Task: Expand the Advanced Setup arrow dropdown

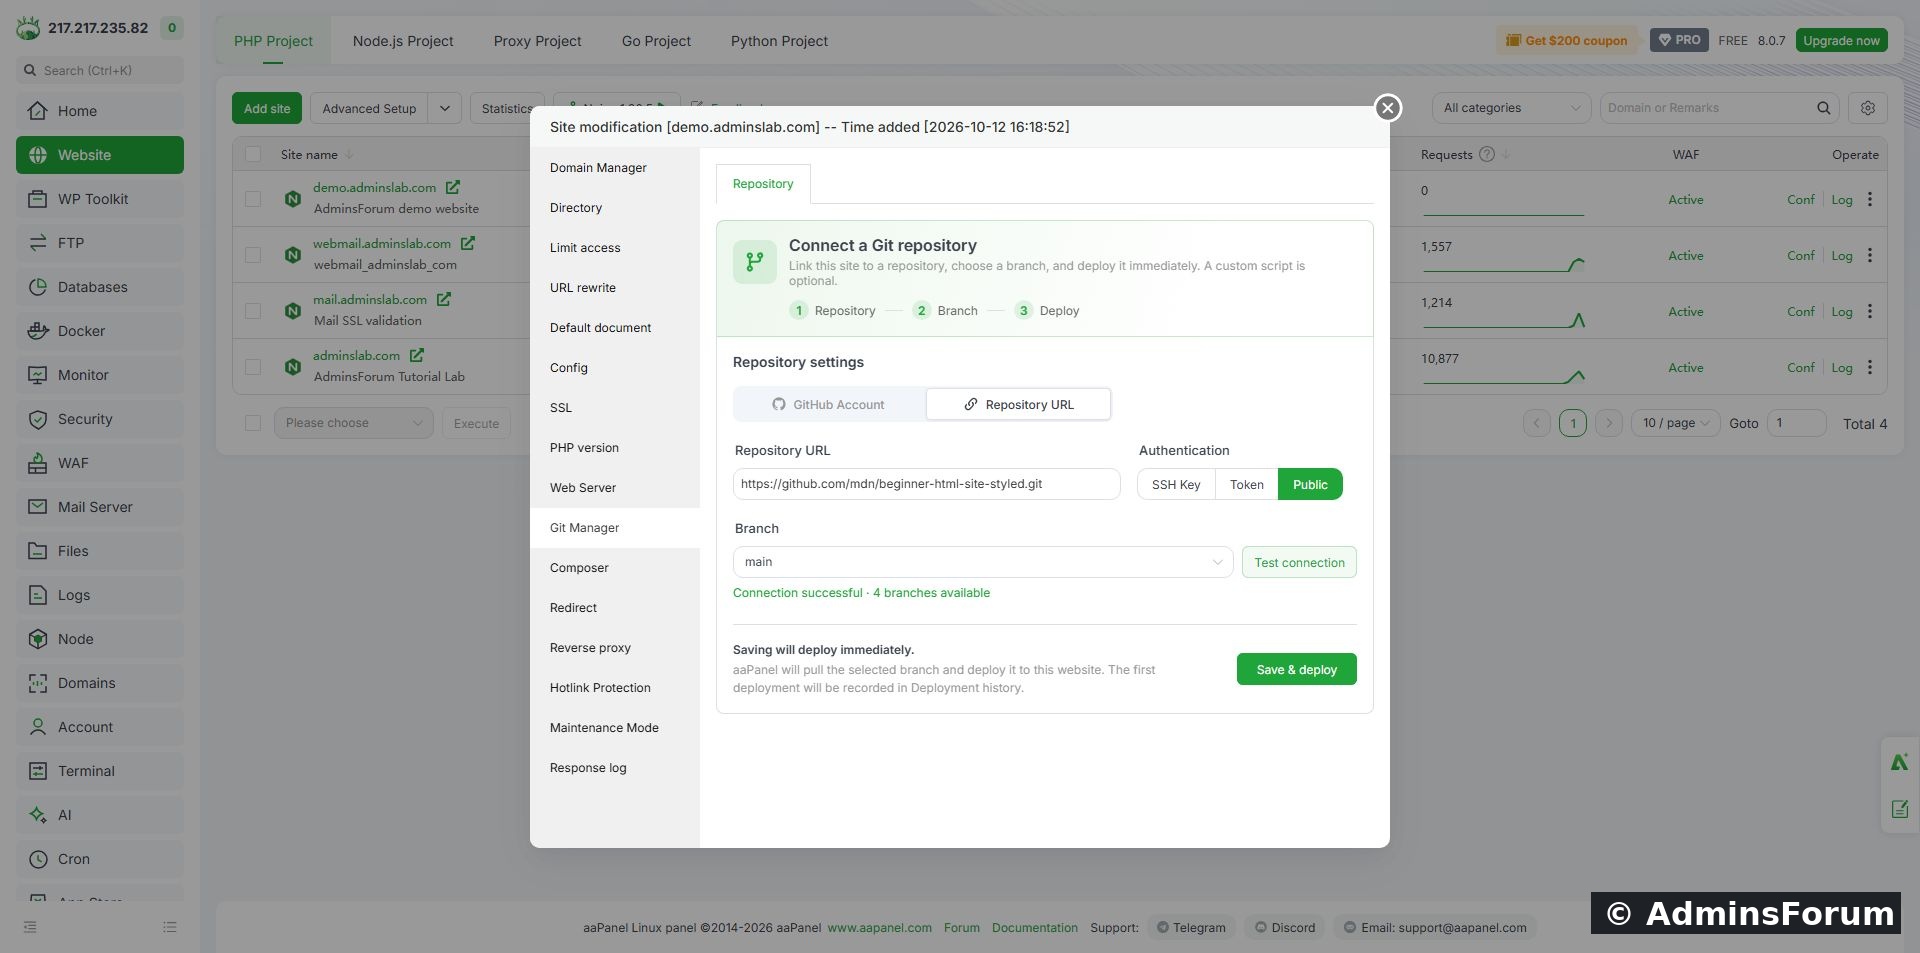Action: pyautogui.click(x=445, y=108)
